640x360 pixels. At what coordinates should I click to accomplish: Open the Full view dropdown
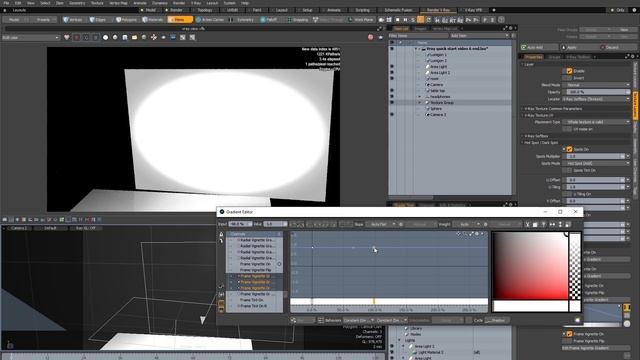[31, 38]
